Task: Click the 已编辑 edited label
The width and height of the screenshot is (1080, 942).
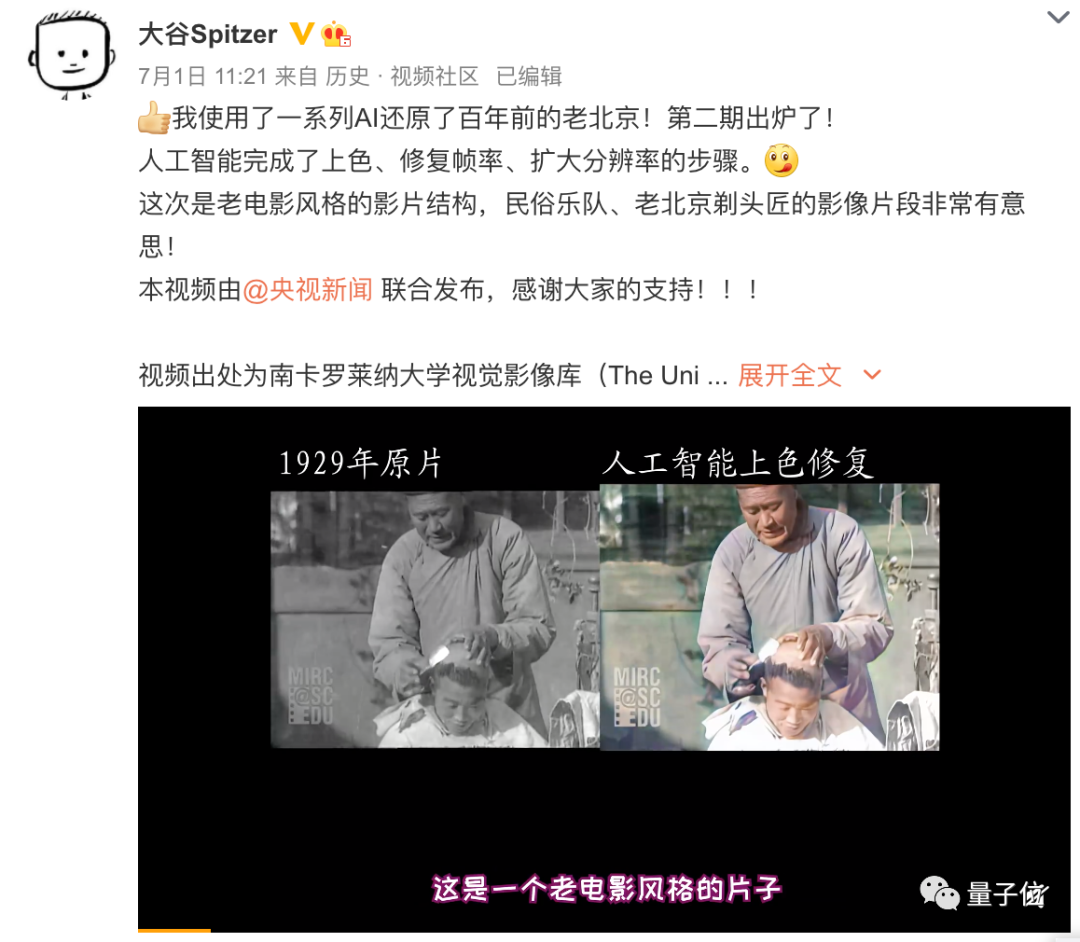Action: point(529,76)
